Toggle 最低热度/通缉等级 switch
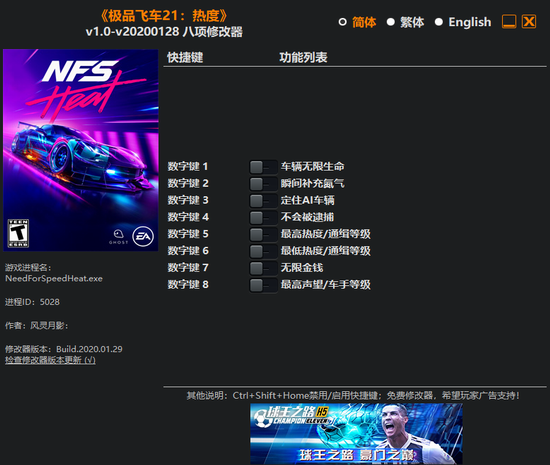 click(263, 251)
